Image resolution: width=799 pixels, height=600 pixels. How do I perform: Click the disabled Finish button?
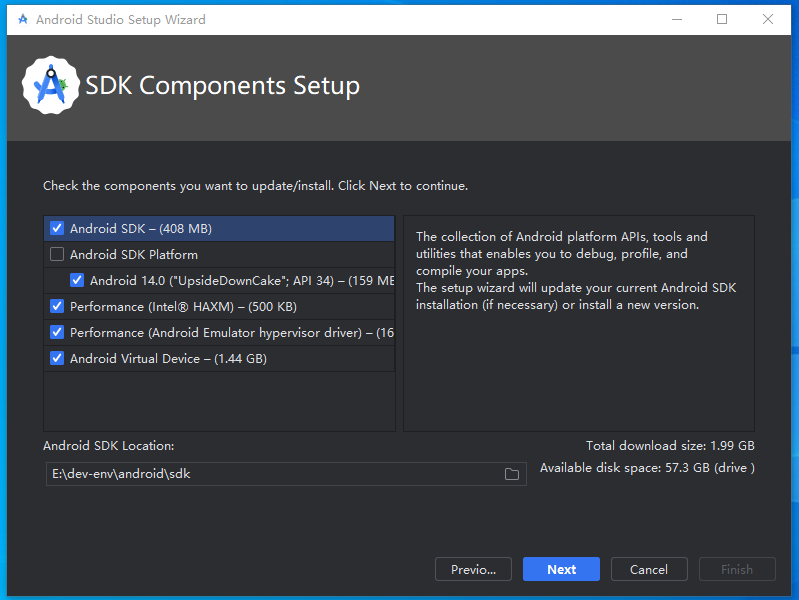click(737, 569)
